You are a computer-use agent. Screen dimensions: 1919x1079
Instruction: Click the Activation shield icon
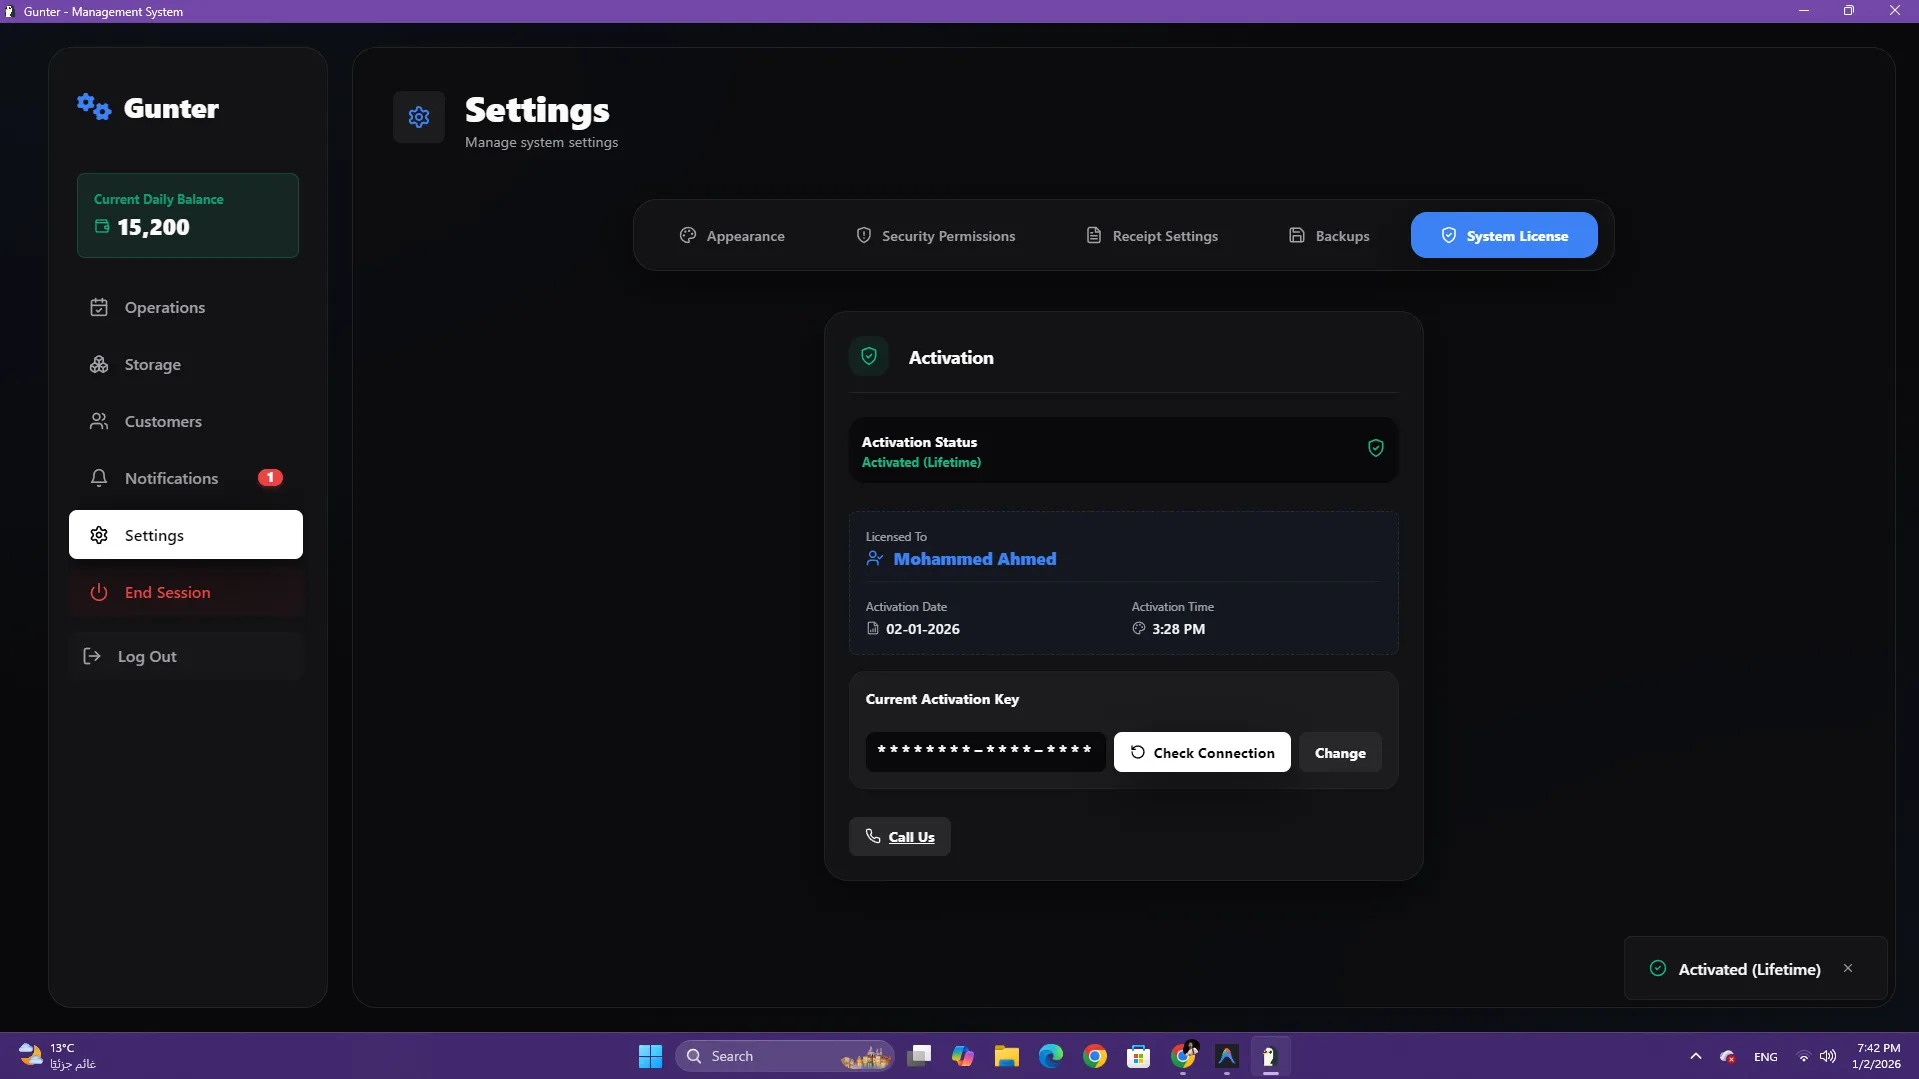[869, 356]
